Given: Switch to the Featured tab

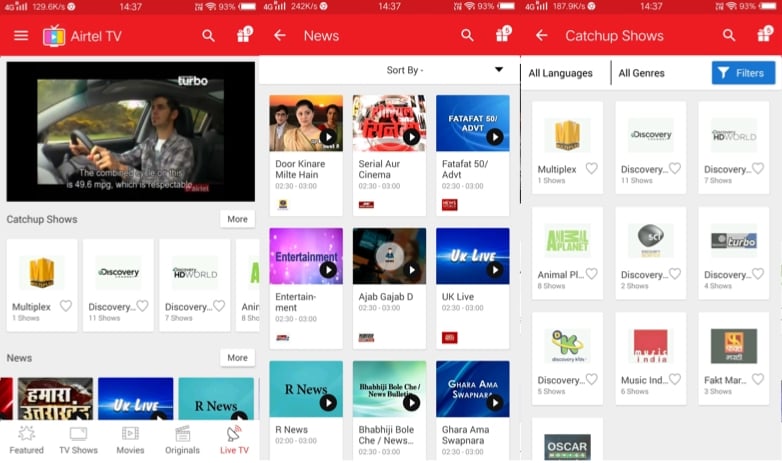Looking at the screenshot, I should (26, 440).
